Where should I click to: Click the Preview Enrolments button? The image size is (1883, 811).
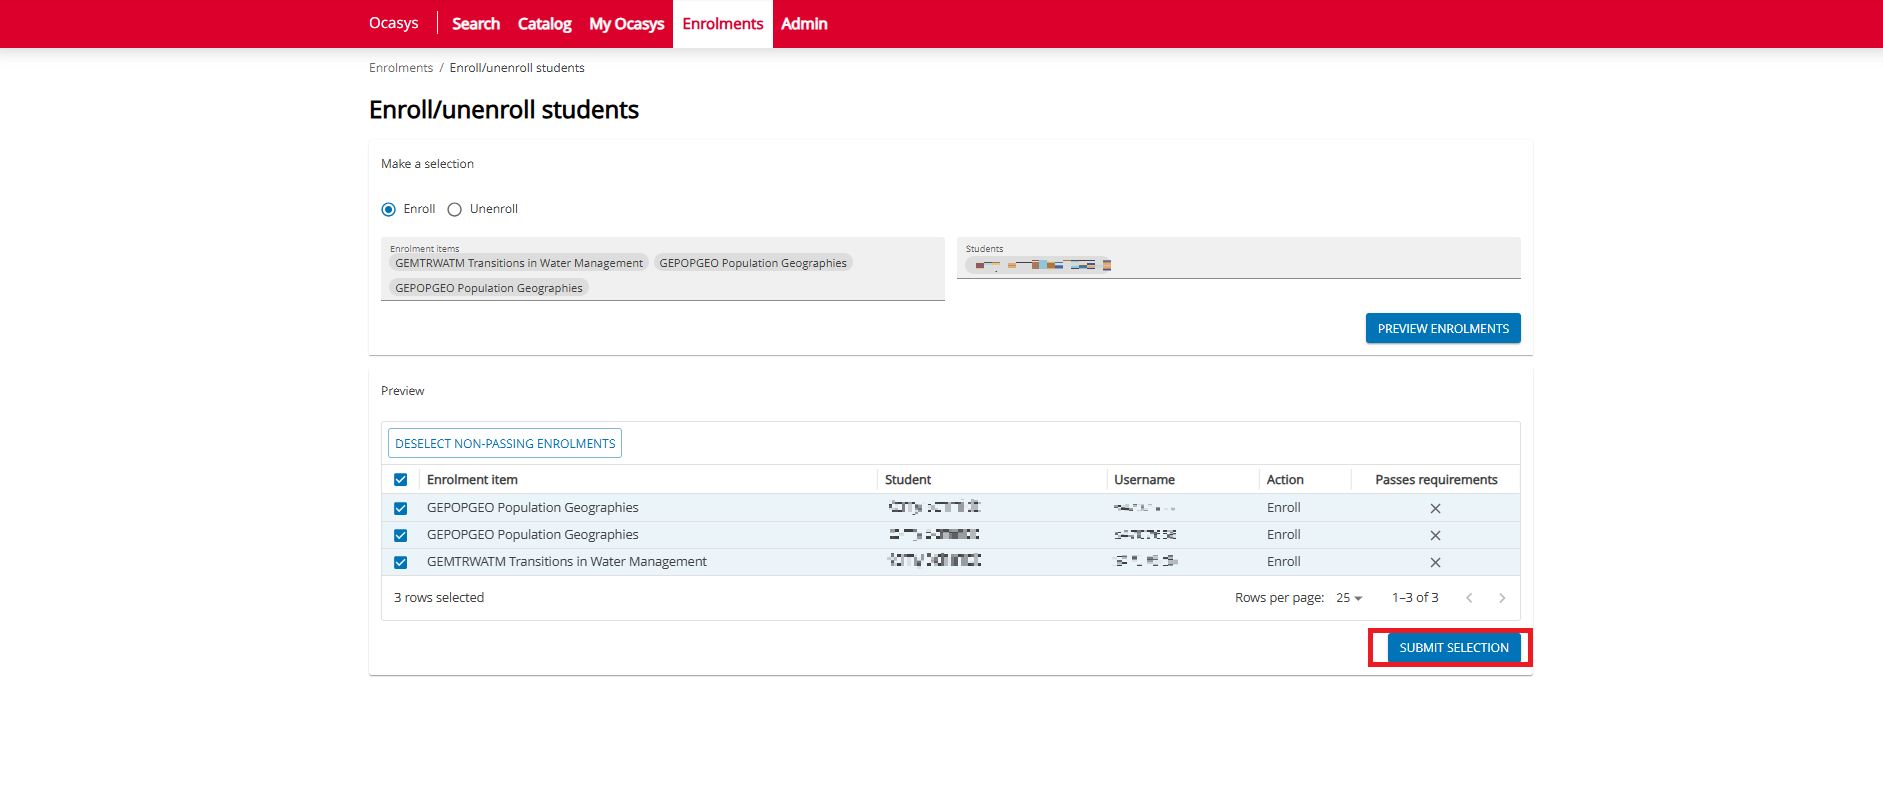(x=1443, y=328)
